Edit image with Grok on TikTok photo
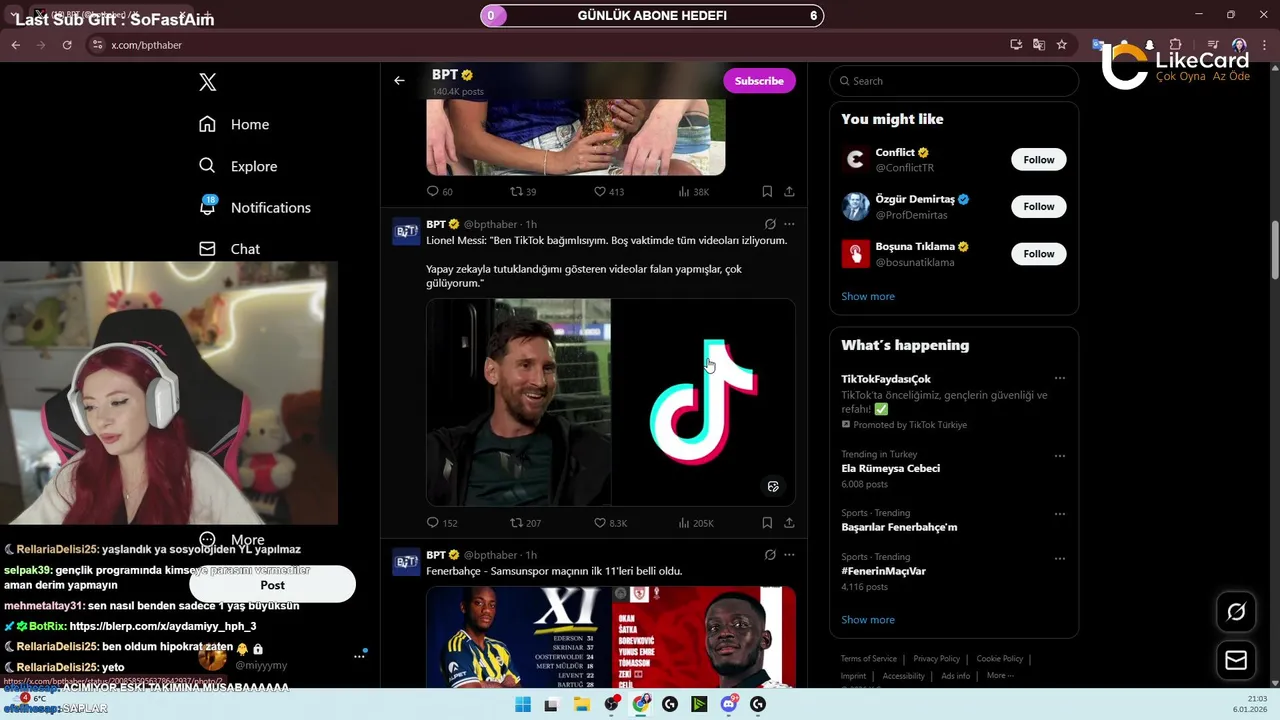The image size is (1280, 720). [773, 487]
